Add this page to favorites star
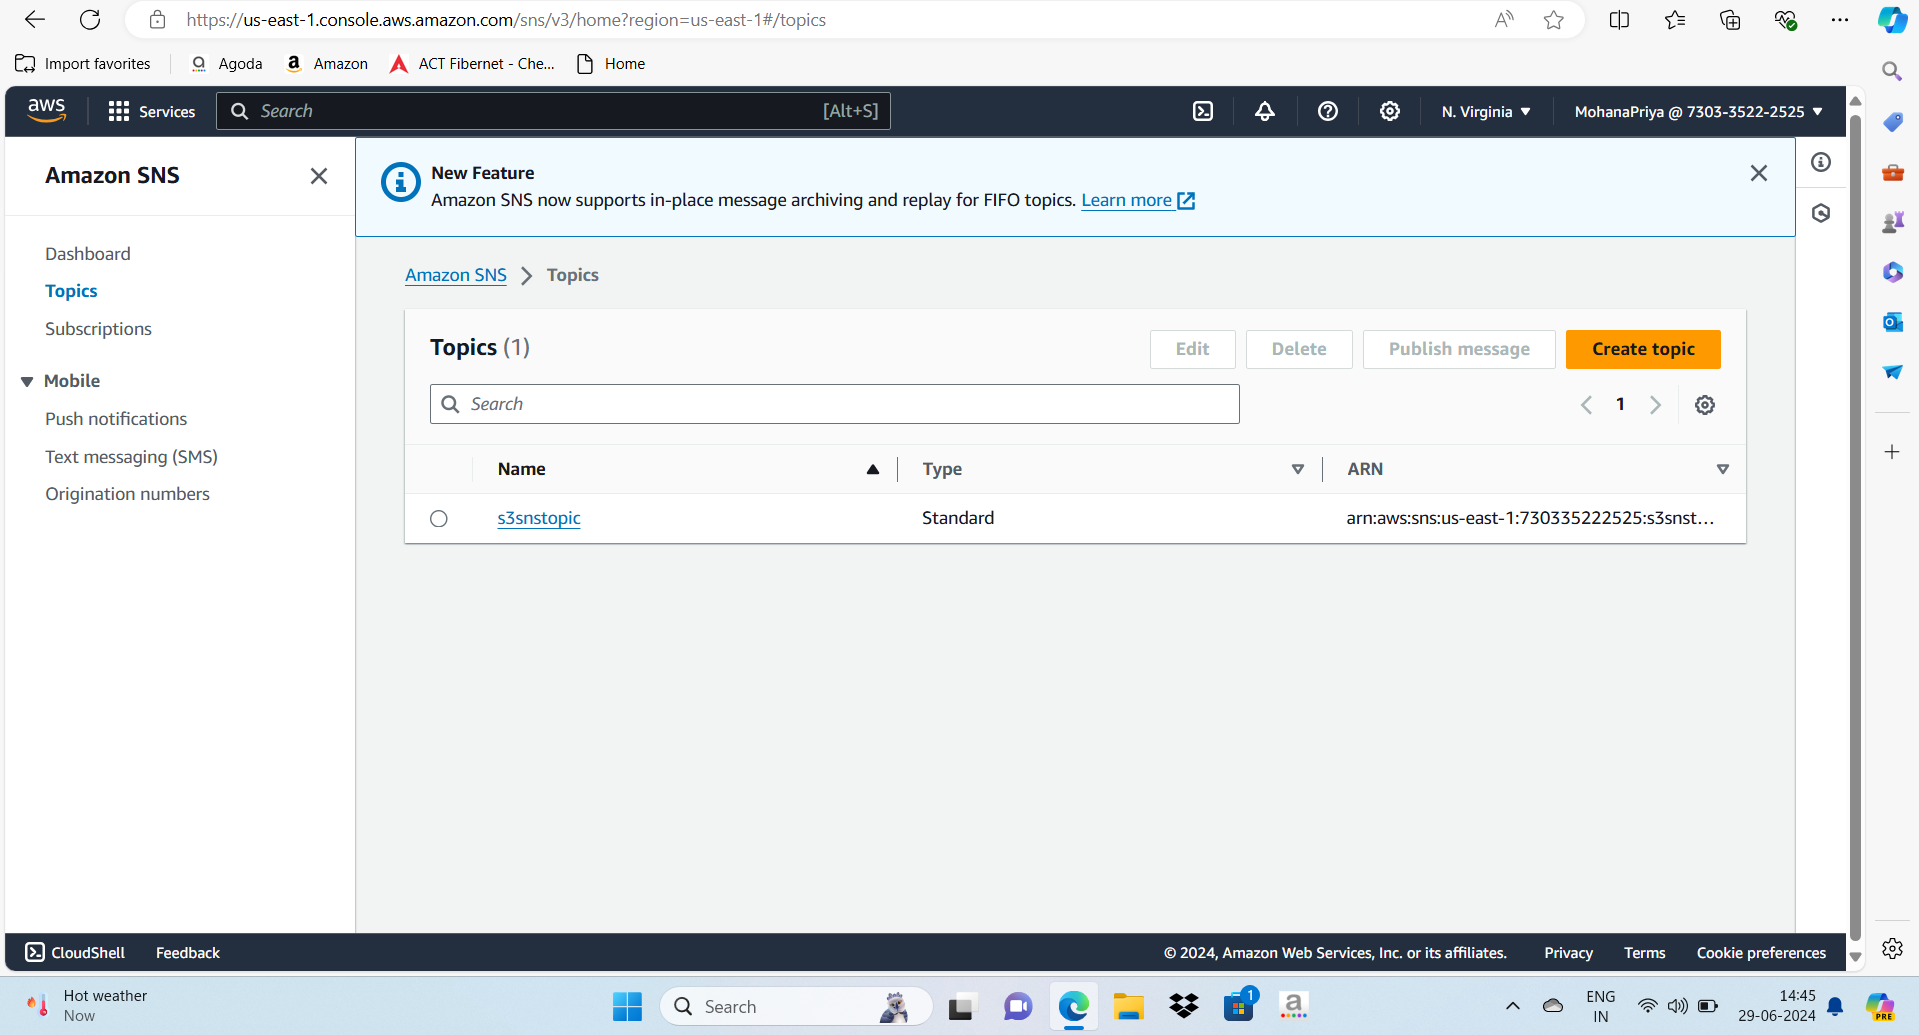Viewport: 1919px width, 1035px height. 1554,20
